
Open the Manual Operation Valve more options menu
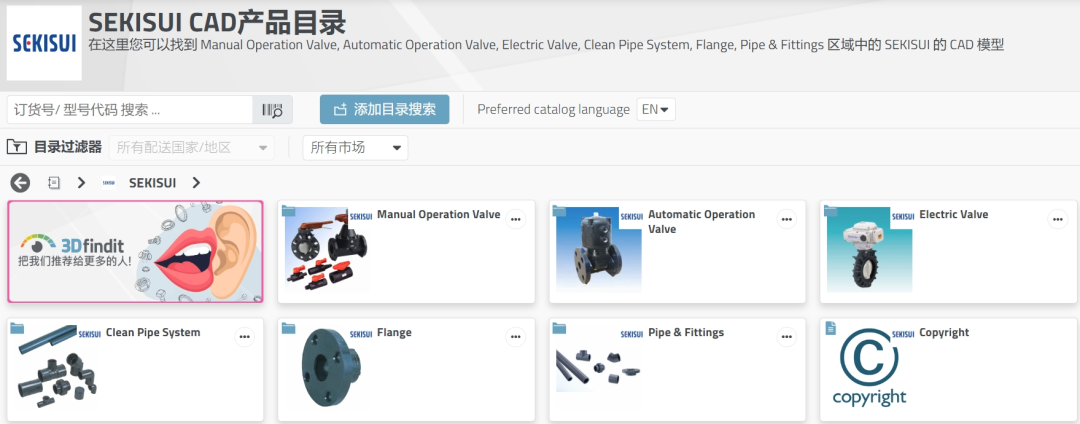coord(515,220)
